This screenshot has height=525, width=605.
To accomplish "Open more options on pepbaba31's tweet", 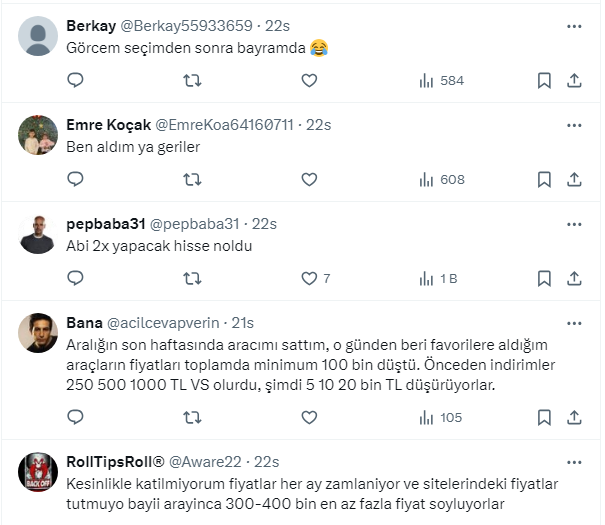I will point(574,224).
